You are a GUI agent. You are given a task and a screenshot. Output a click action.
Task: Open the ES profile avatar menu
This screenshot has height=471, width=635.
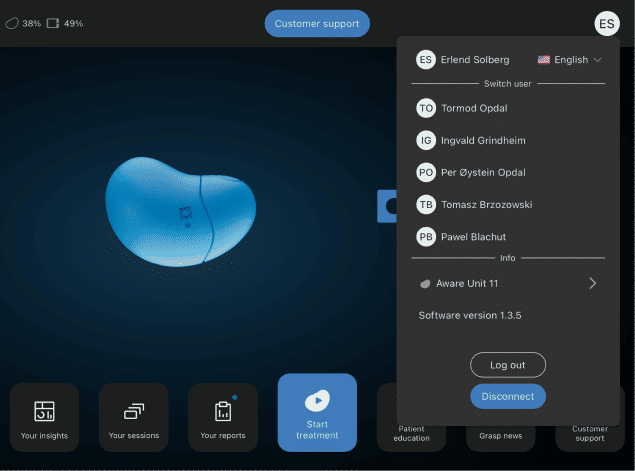pos(607,24)
